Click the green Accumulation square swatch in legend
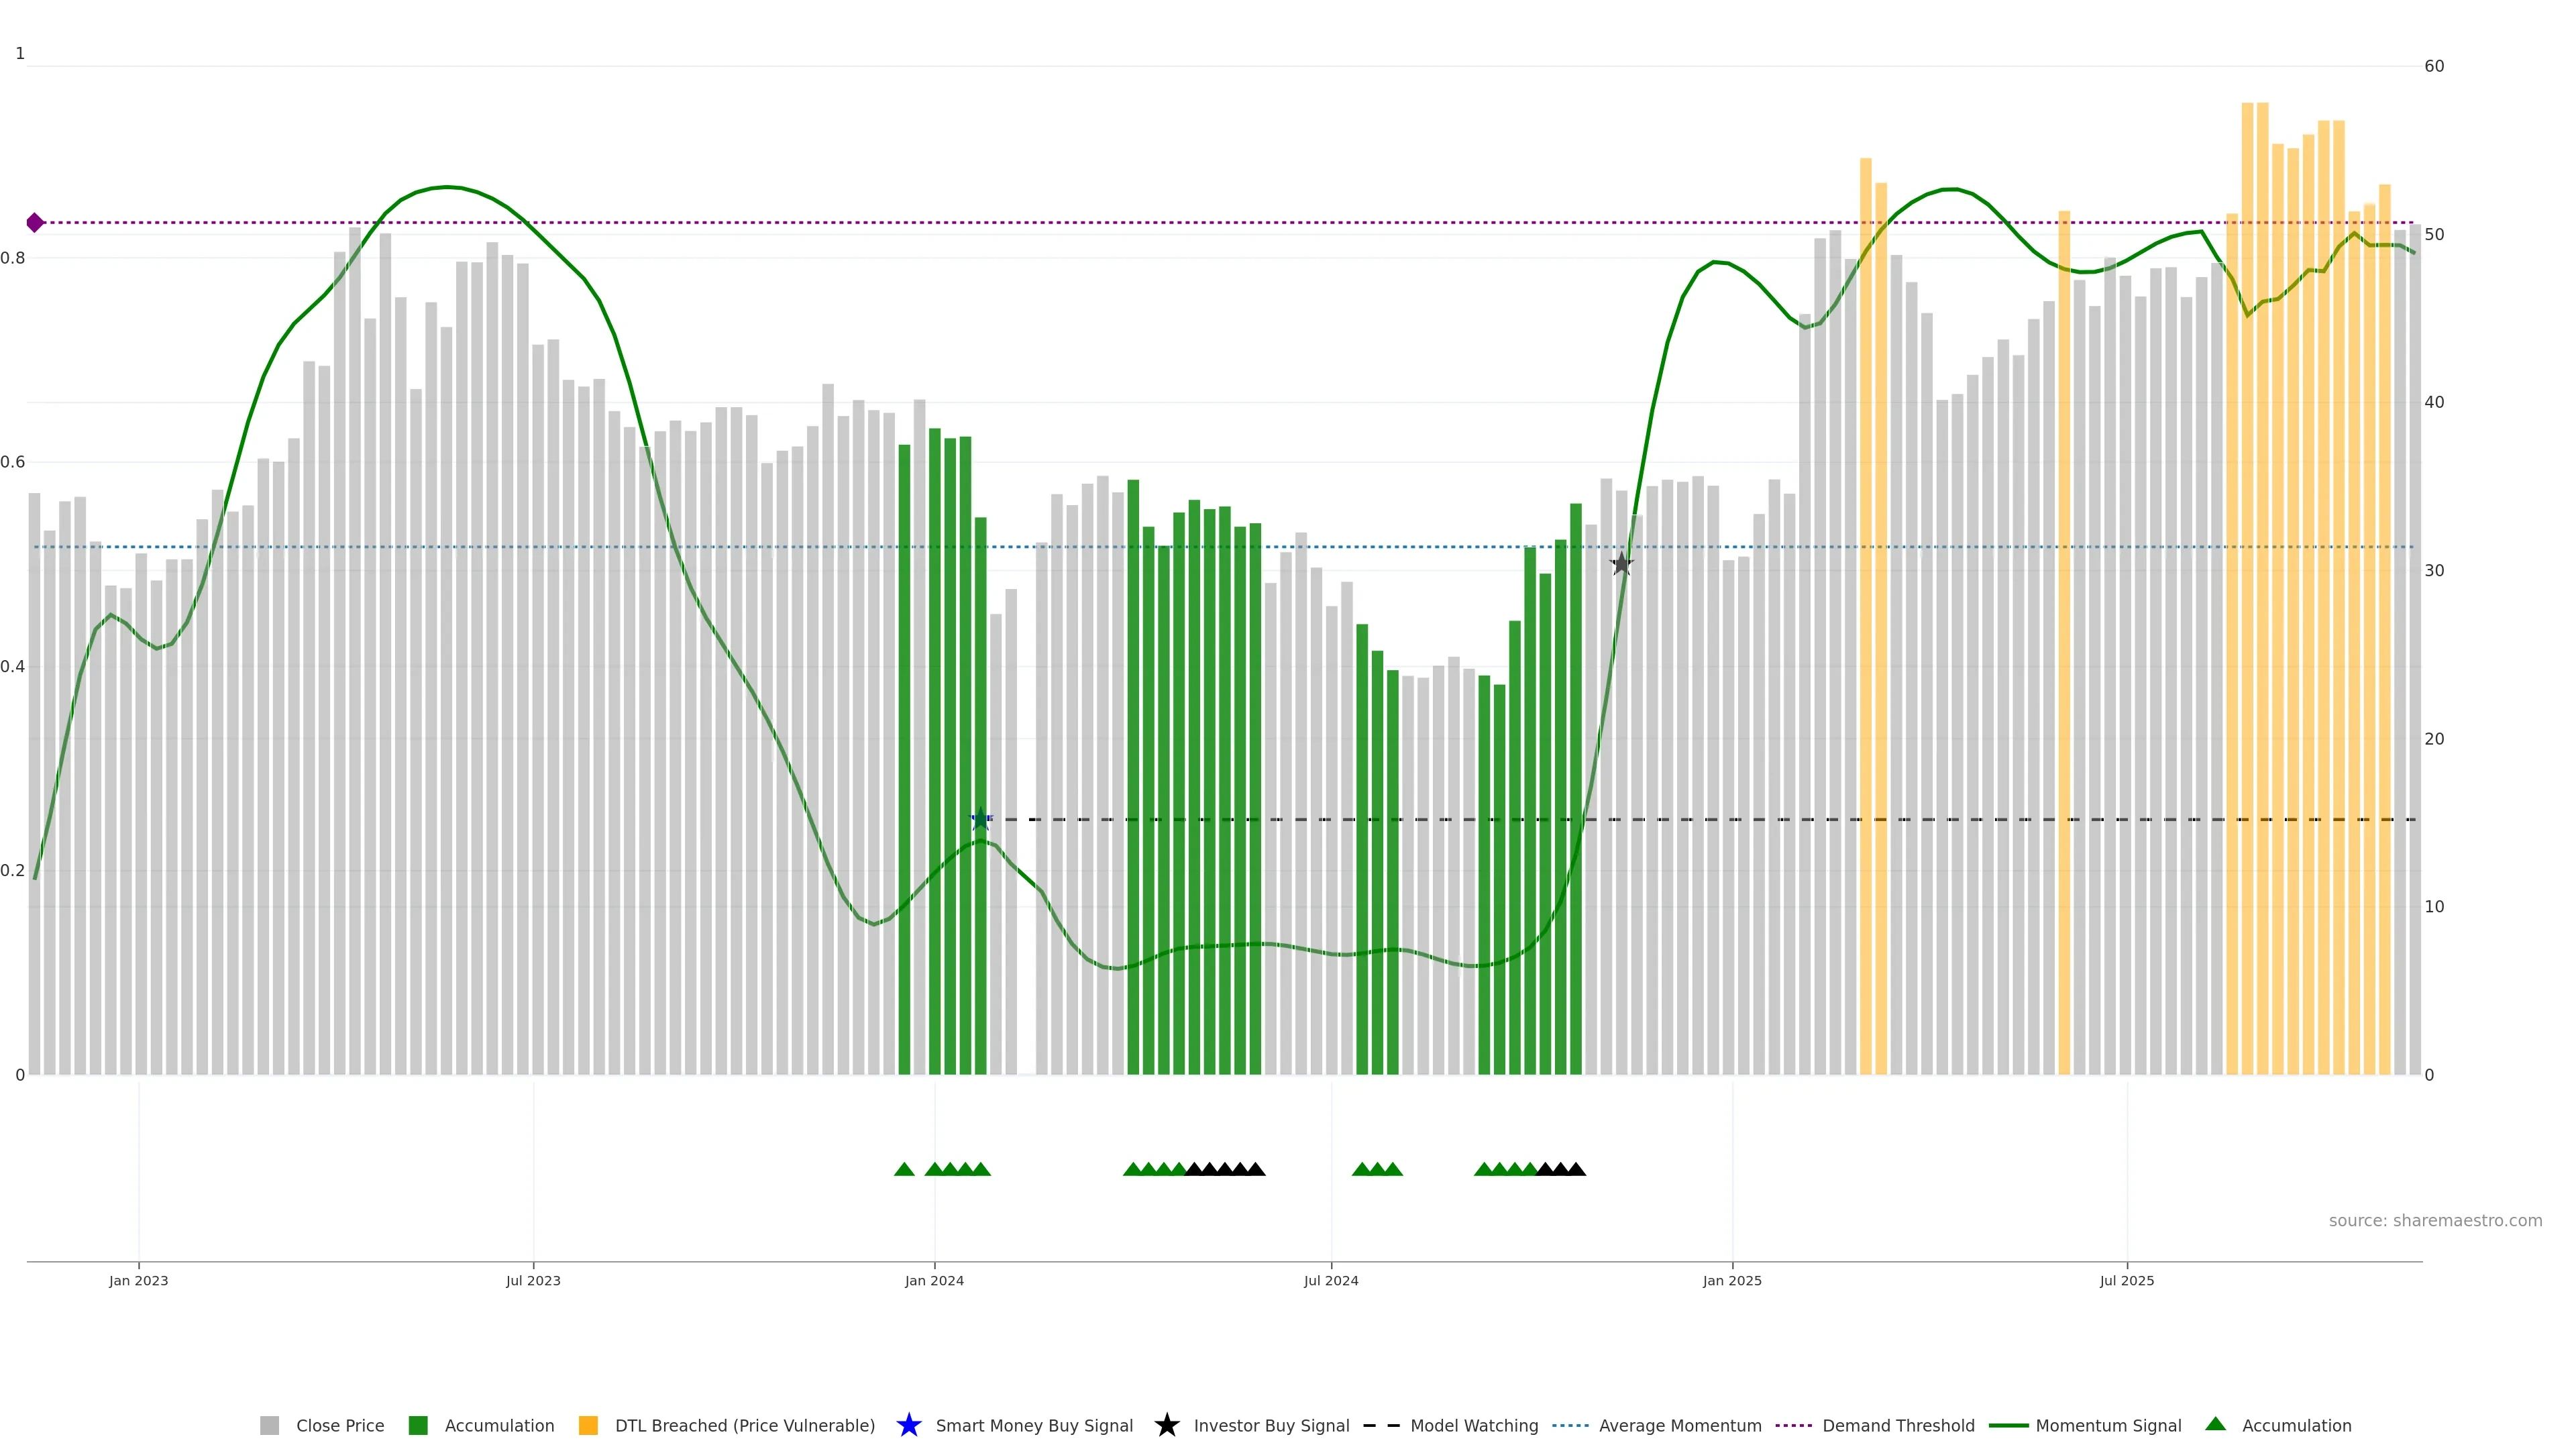The width and height of the screenshot is (2576, 1449). pos(418,1425)
